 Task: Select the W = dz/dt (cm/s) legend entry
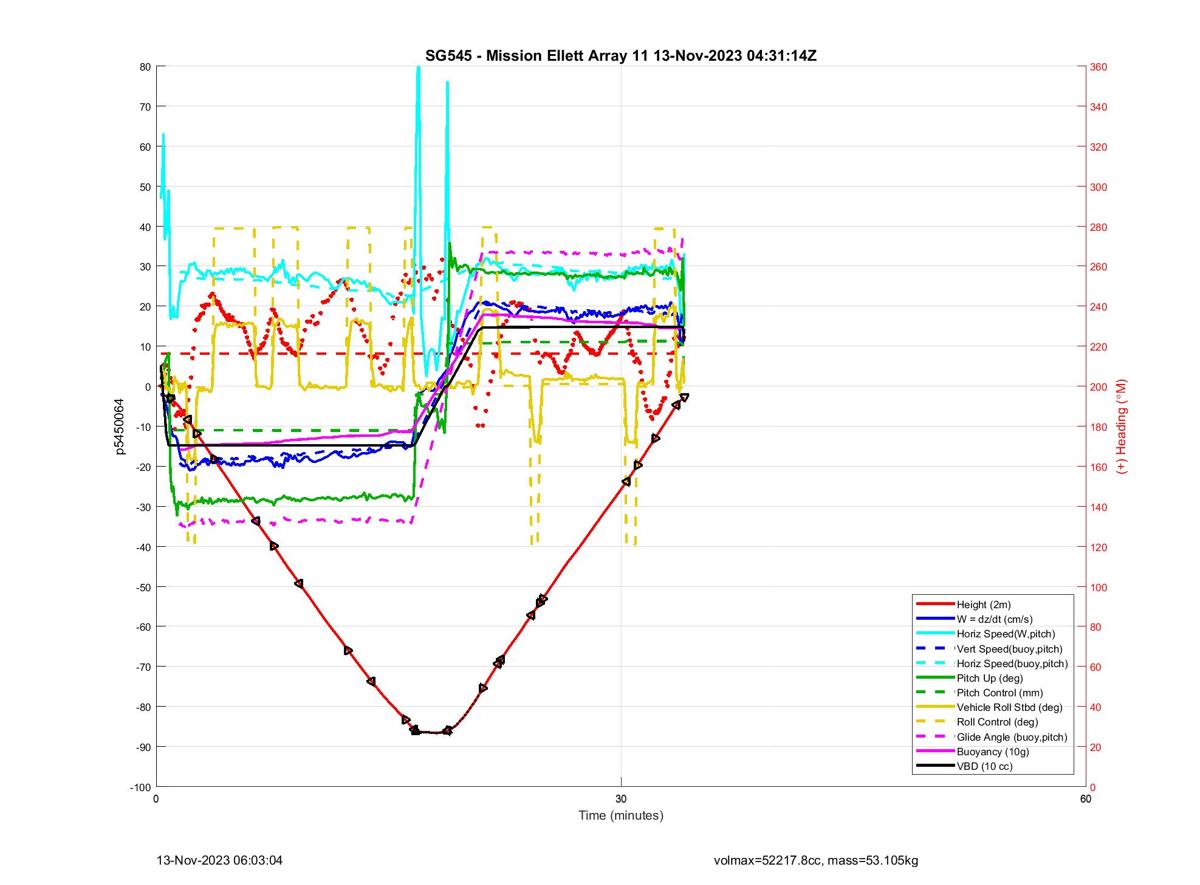pos(996,619)
